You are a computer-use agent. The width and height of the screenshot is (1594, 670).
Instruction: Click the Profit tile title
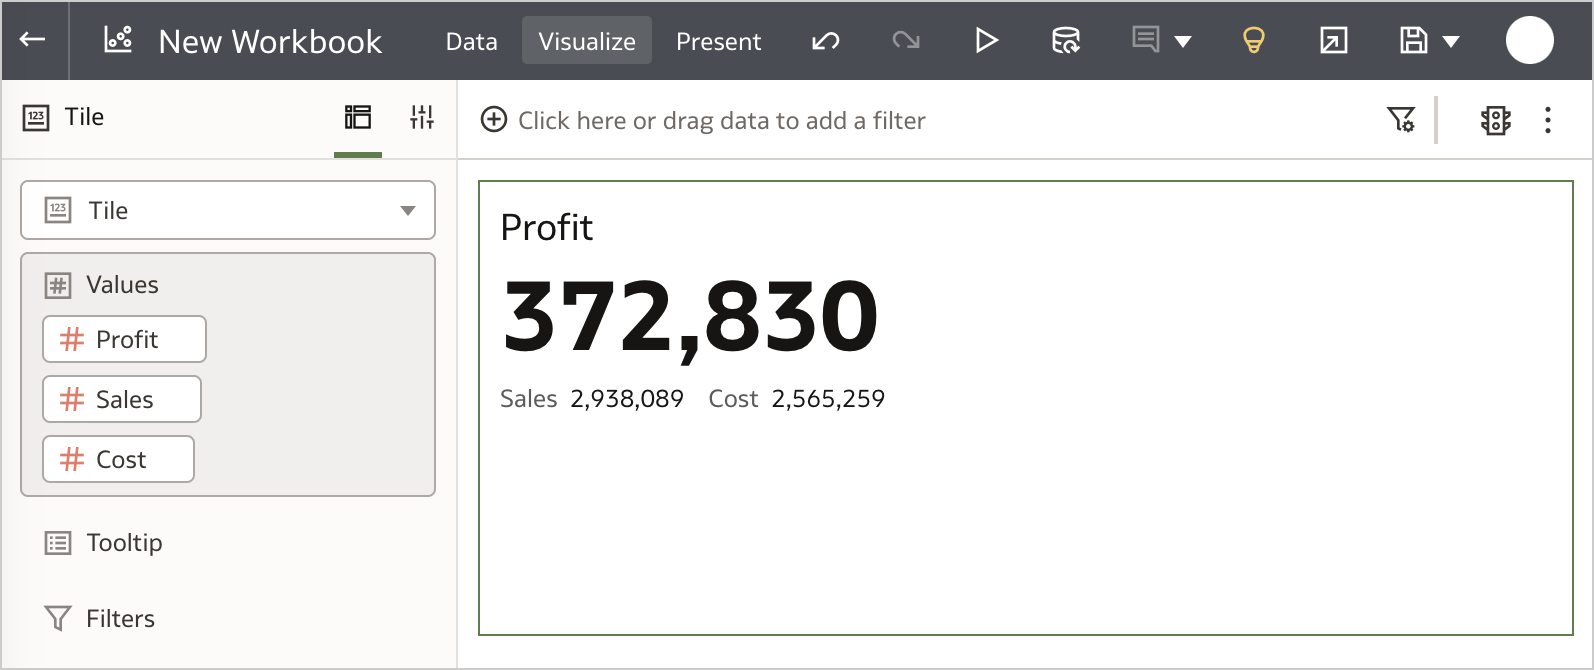tap(547, 228)
